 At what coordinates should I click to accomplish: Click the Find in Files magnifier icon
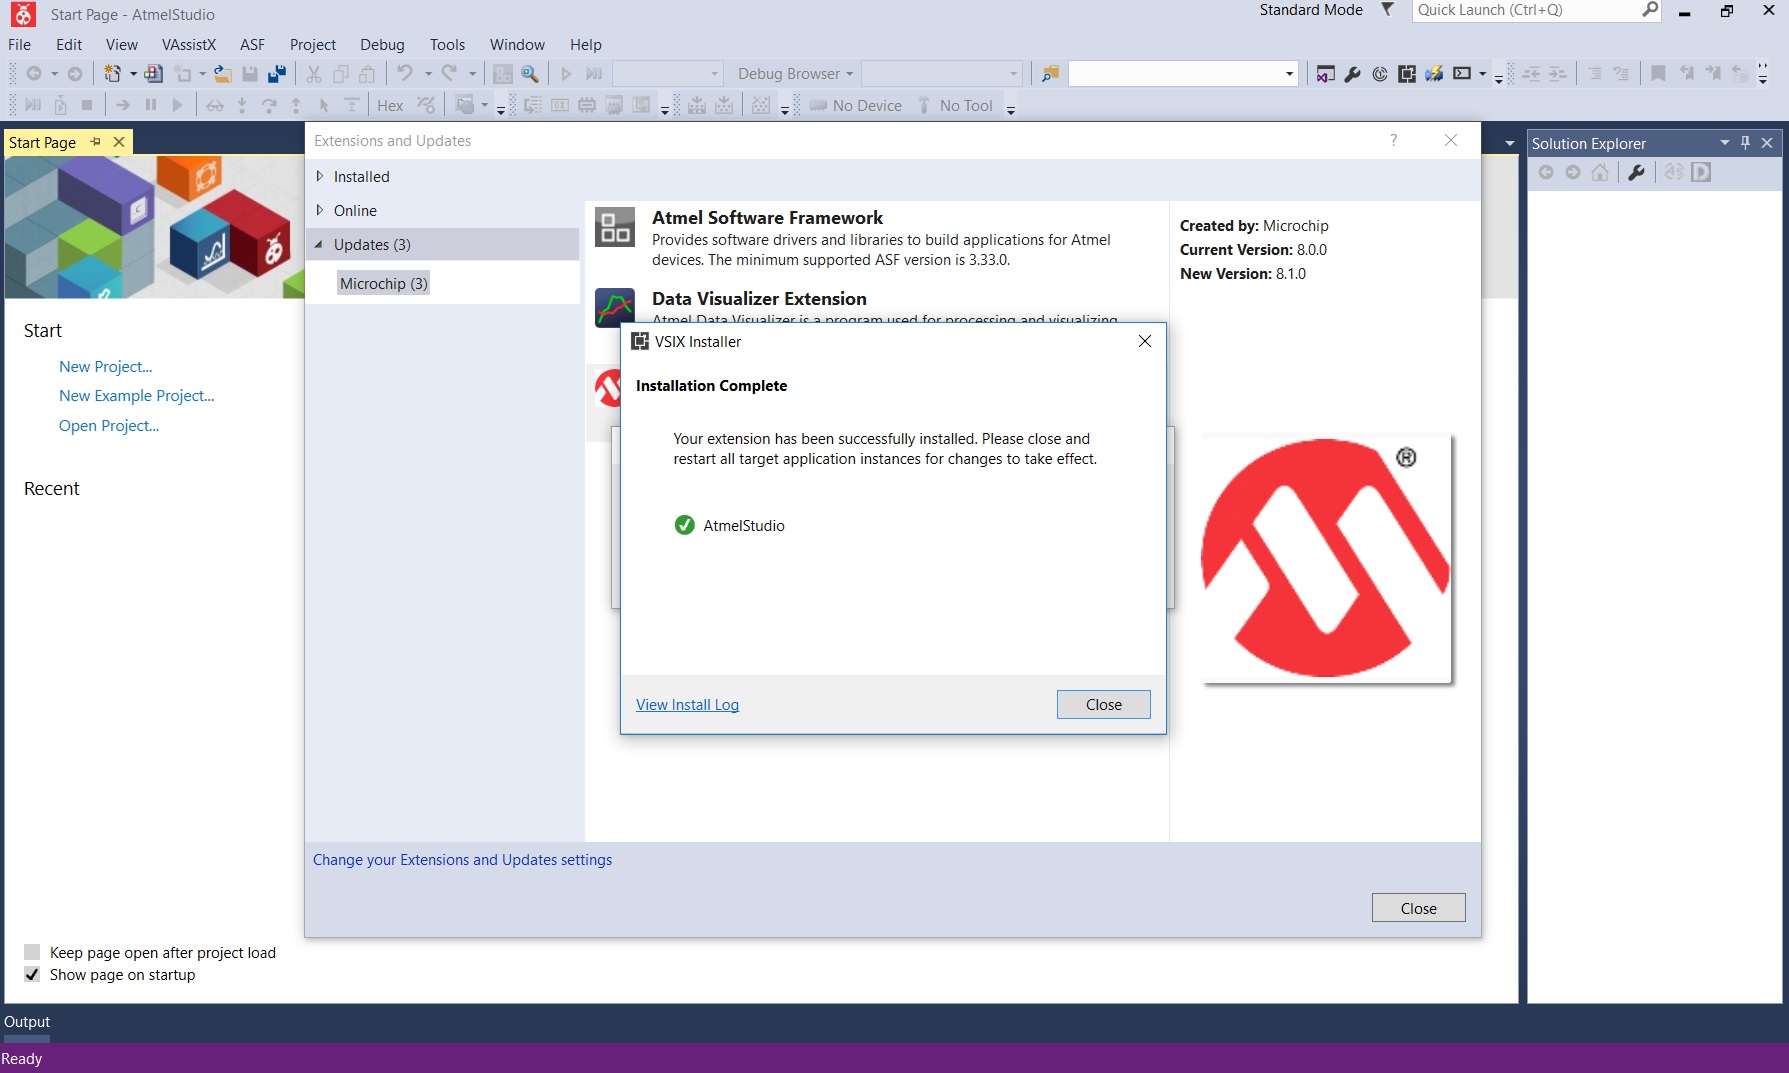click(530, 74)
